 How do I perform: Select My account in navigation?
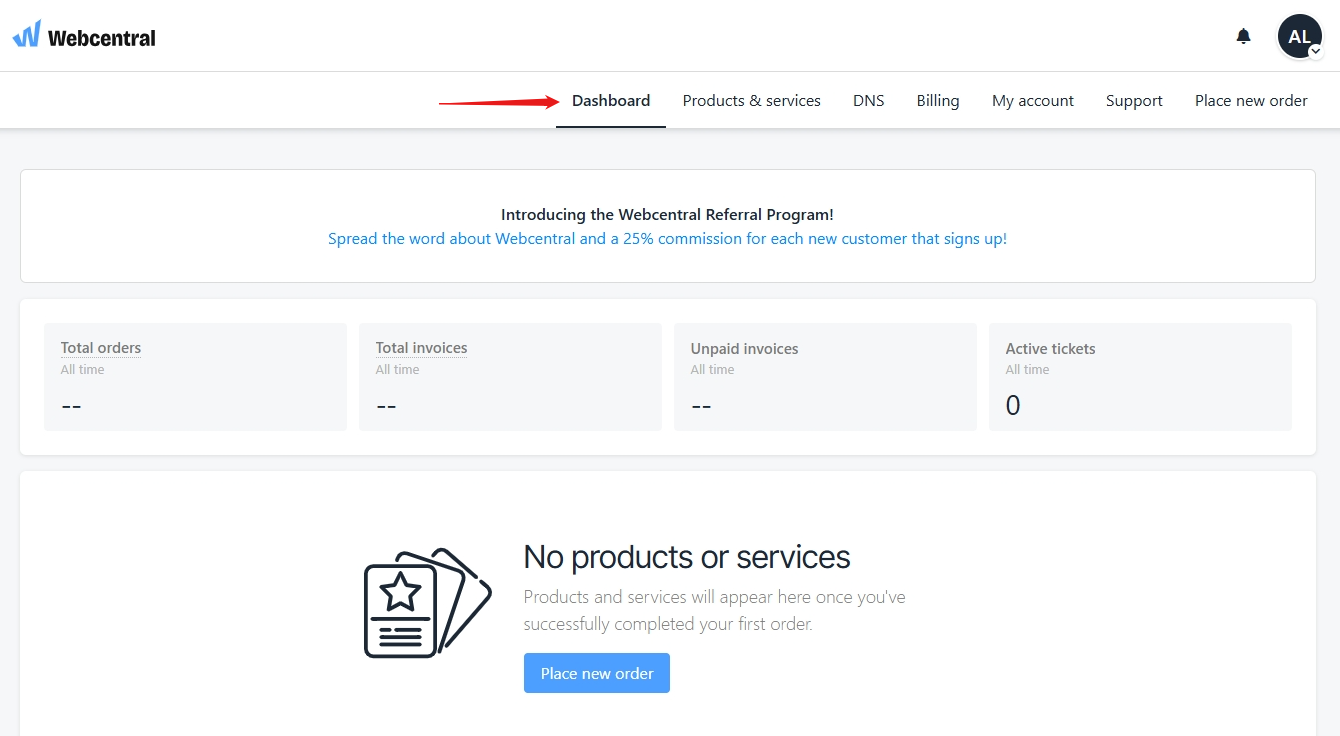pos(1032,100)
